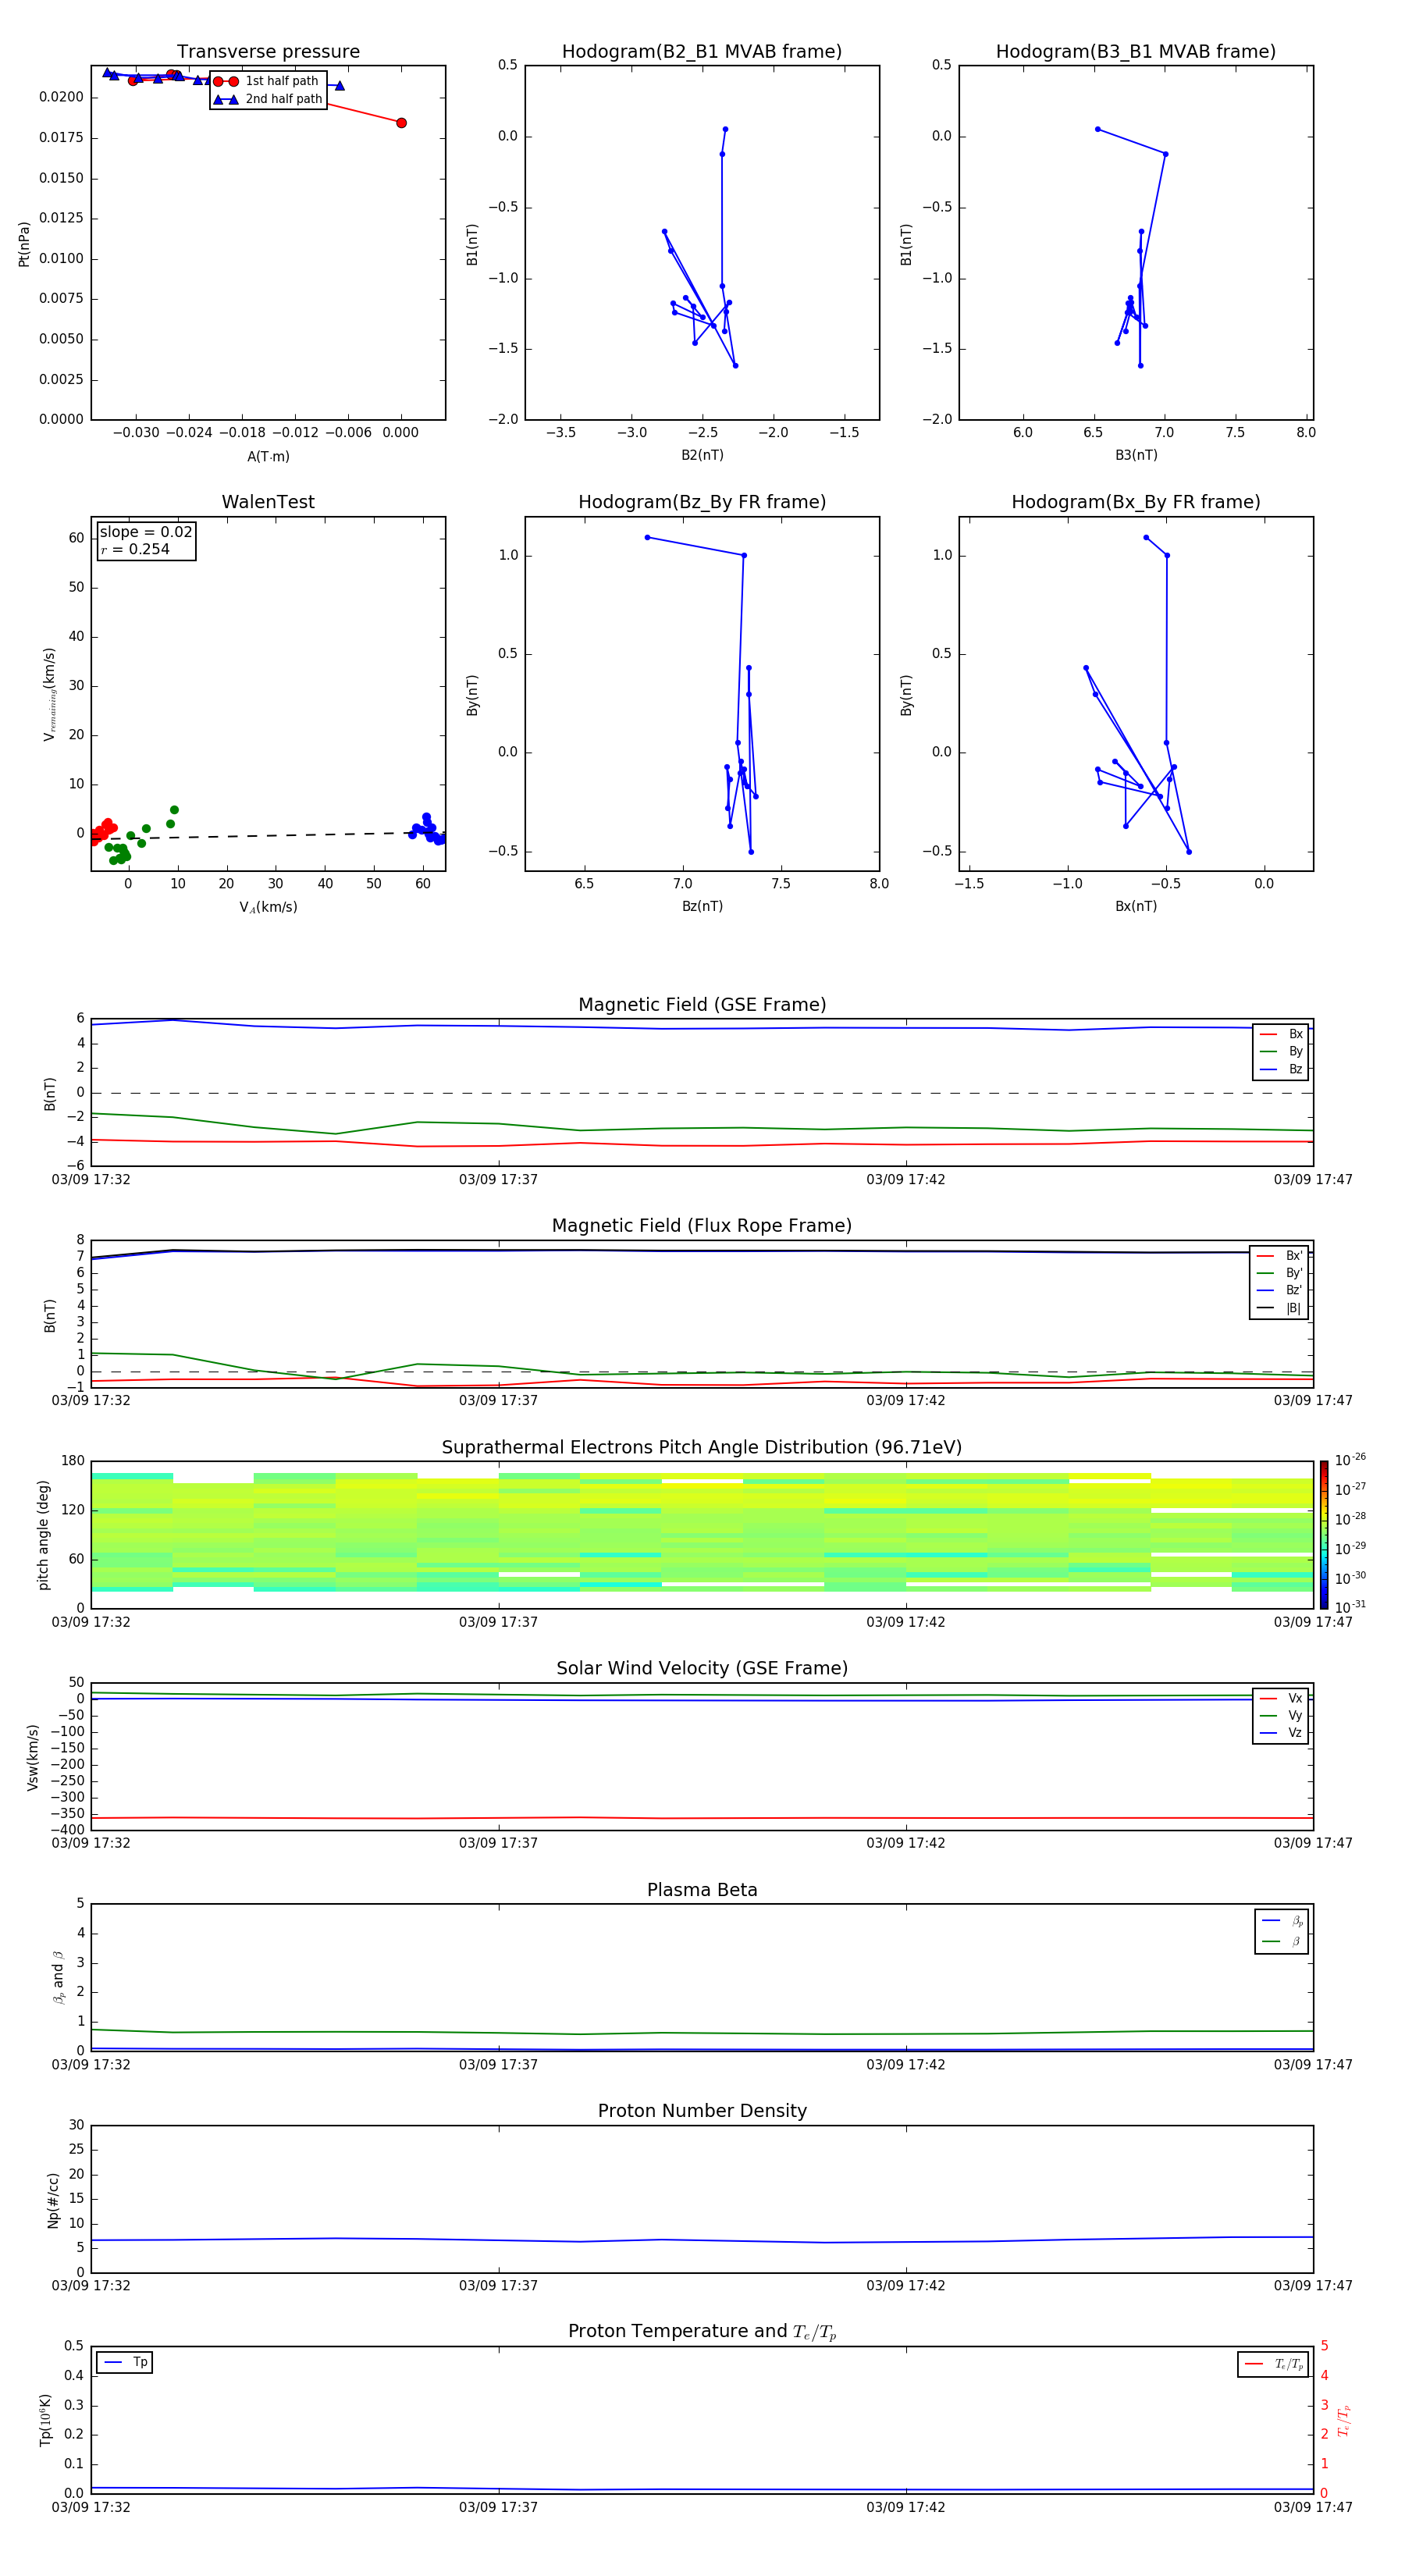Screen dimensions: 1405x2576
Task: Select the 'Vz' legend entry in solar wind panel
Action: [1281, 1732]
